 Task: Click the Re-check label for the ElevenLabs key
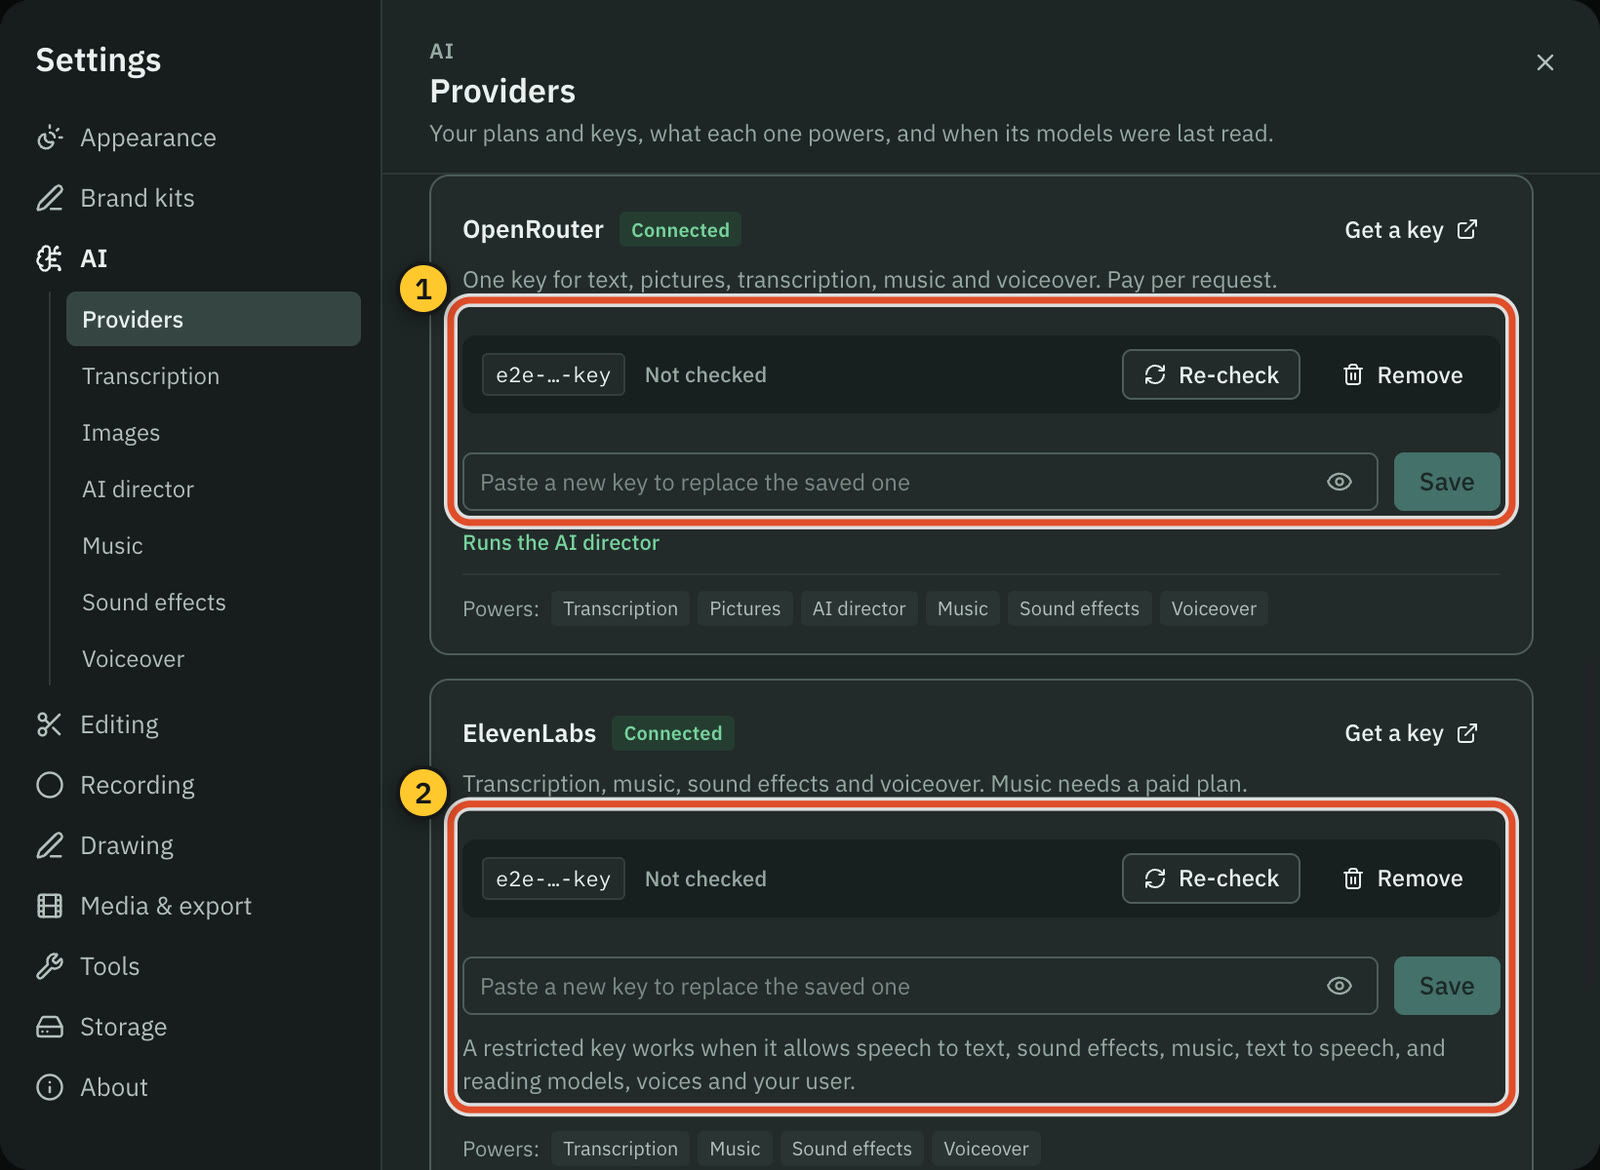1228,879
